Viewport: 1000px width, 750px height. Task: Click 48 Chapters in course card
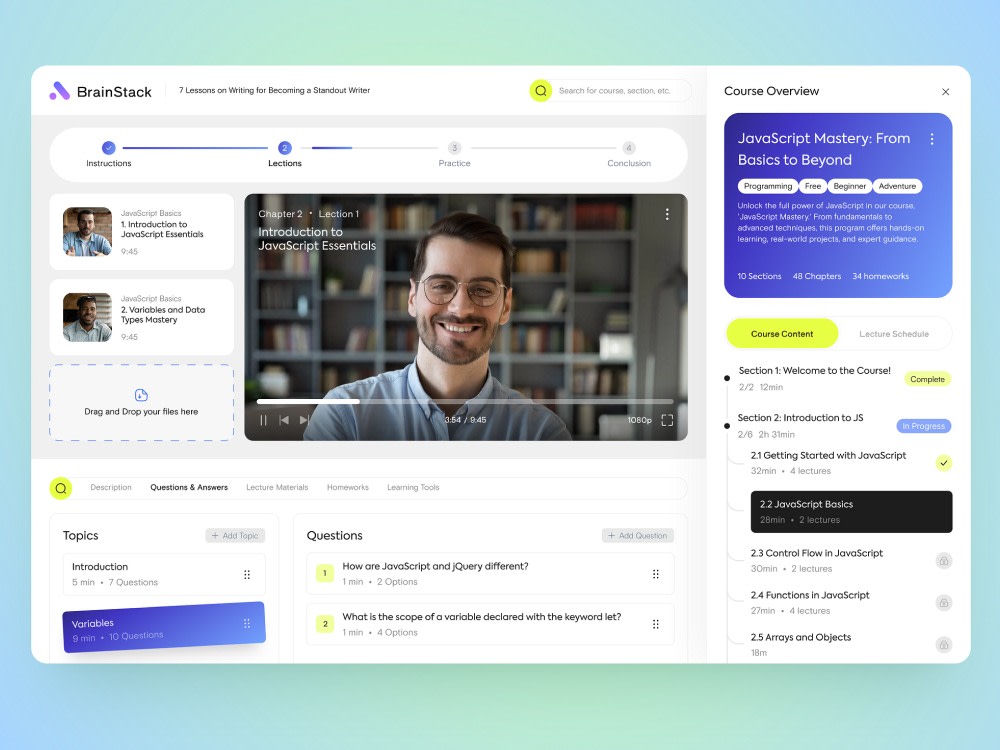816,276
